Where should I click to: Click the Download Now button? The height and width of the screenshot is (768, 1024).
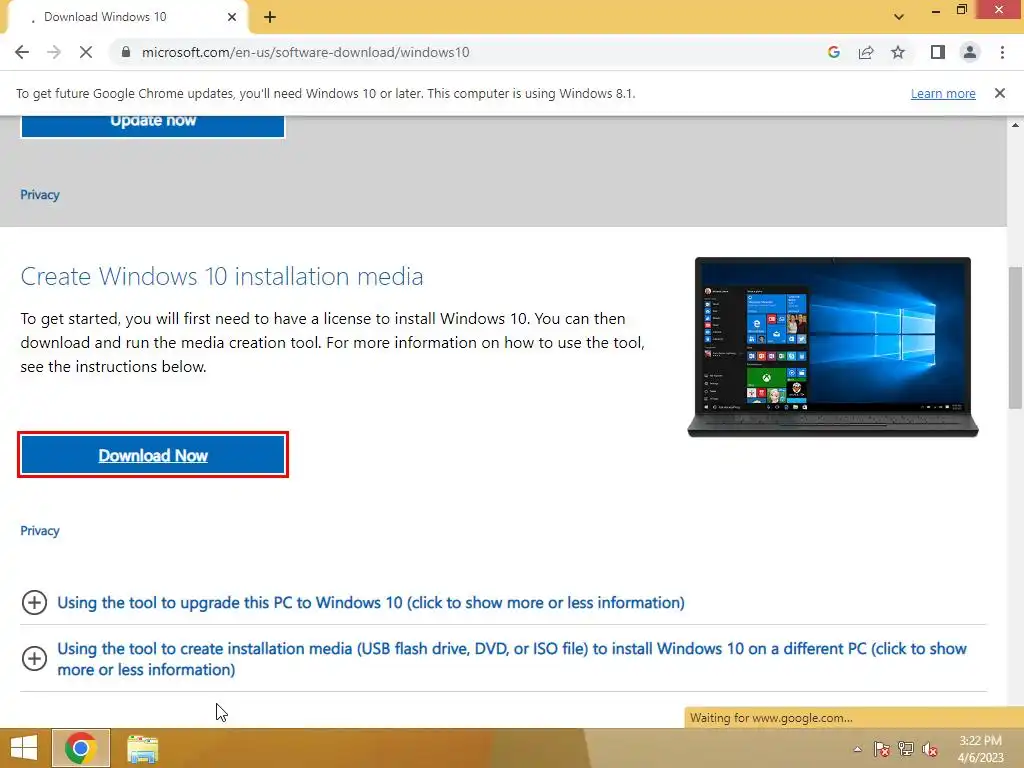pos(153,455)
